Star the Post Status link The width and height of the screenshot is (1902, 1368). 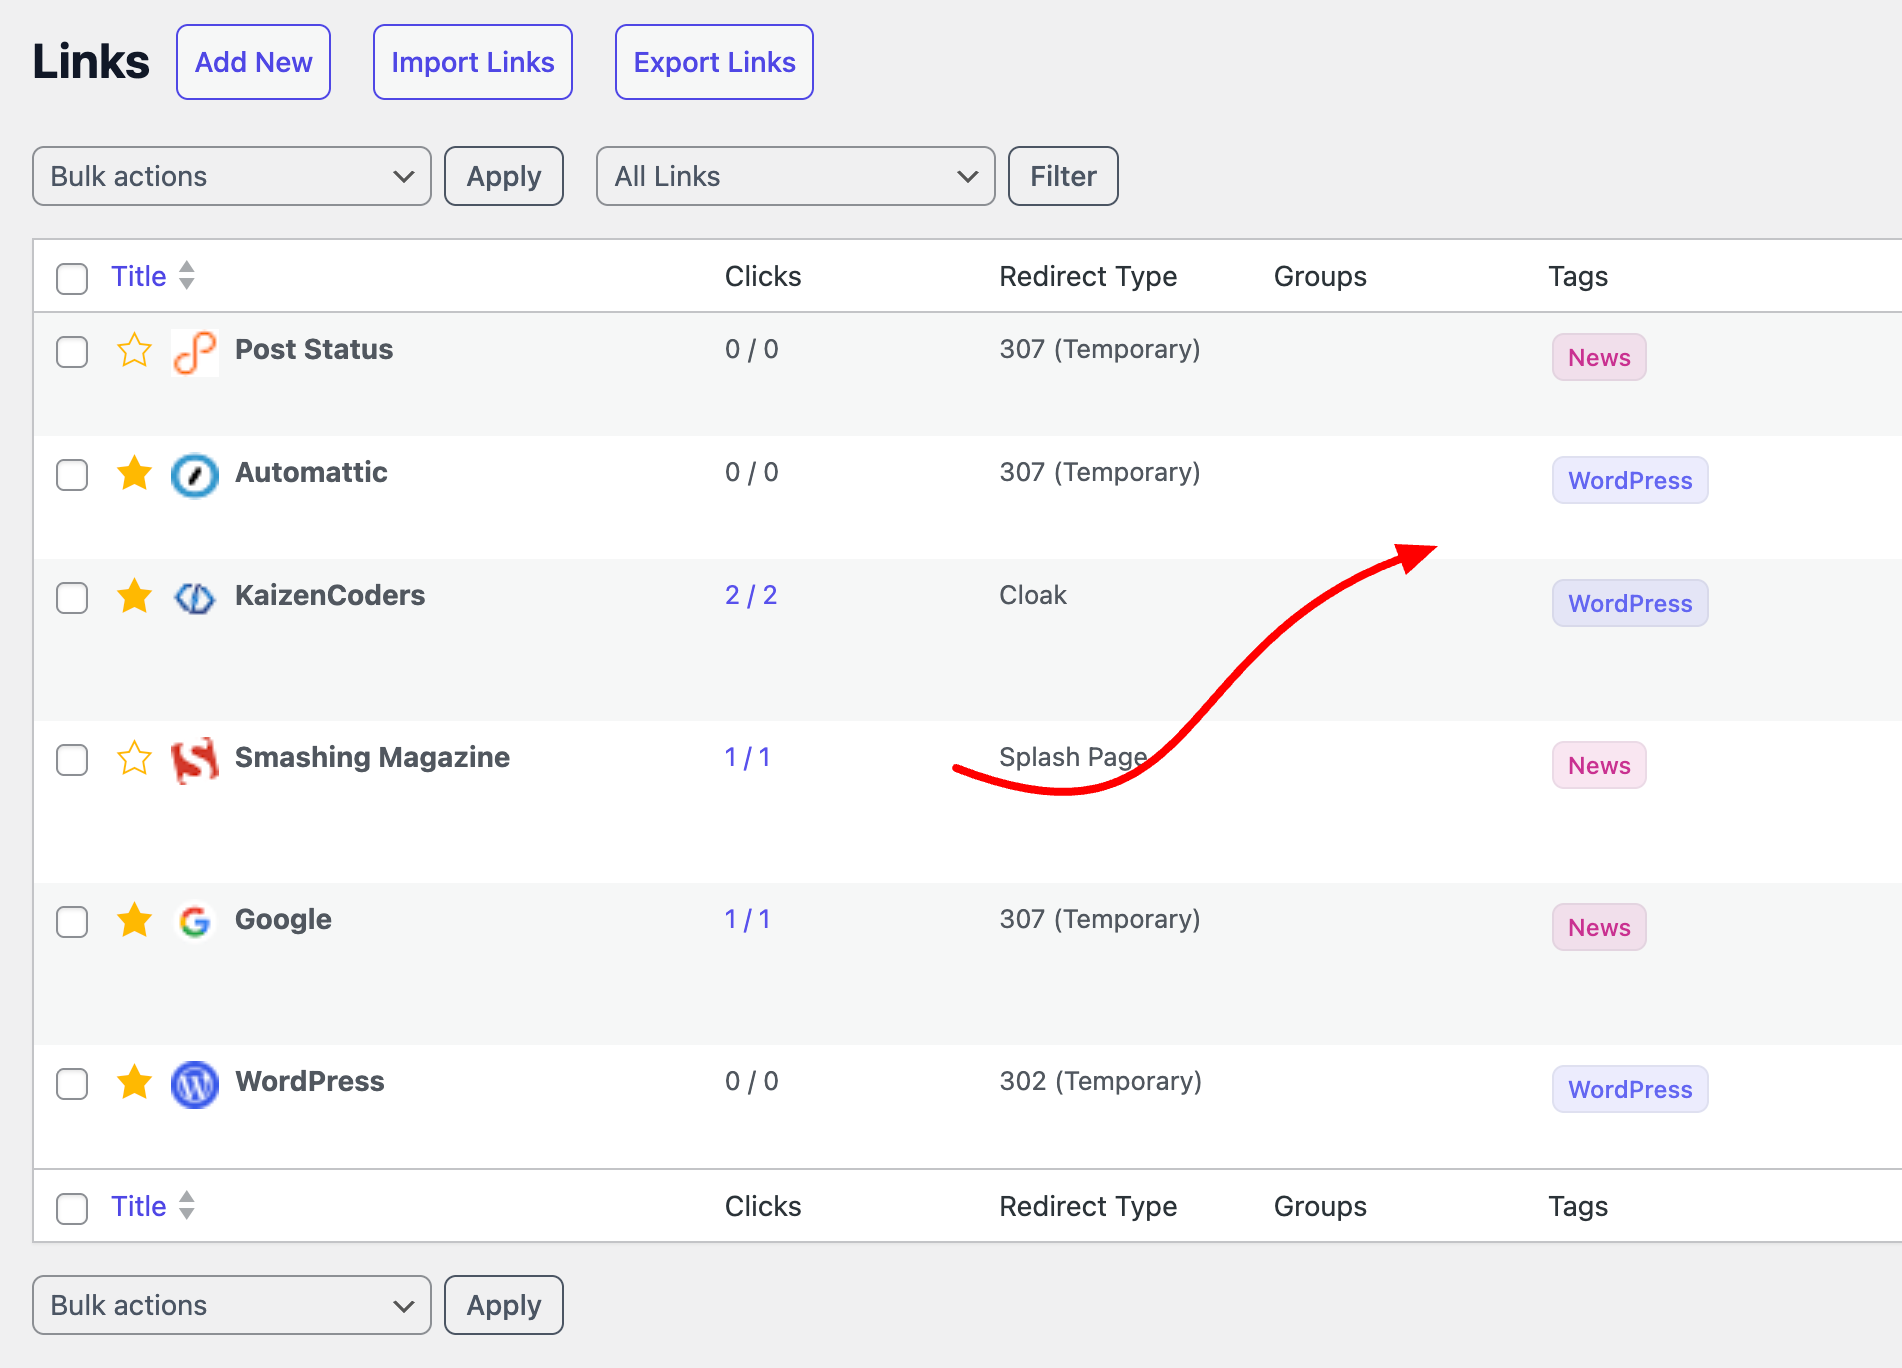point(134,350)
